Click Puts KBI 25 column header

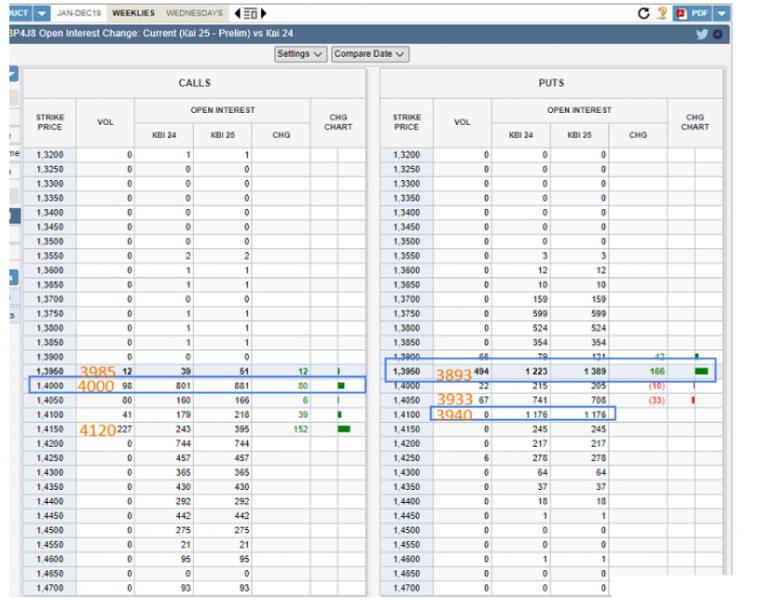click(580, 135)
